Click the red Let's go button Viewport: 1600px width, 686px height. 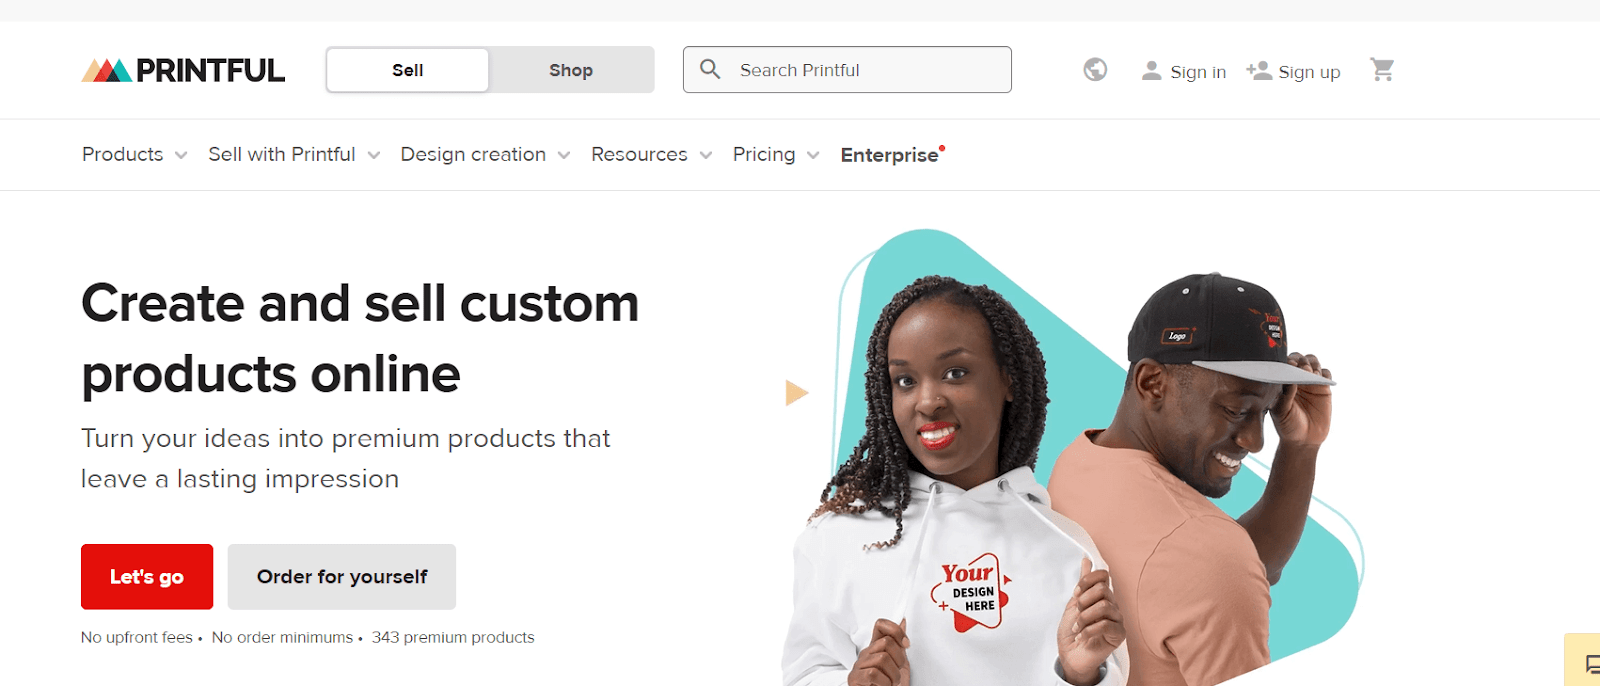tap(147, 577)
